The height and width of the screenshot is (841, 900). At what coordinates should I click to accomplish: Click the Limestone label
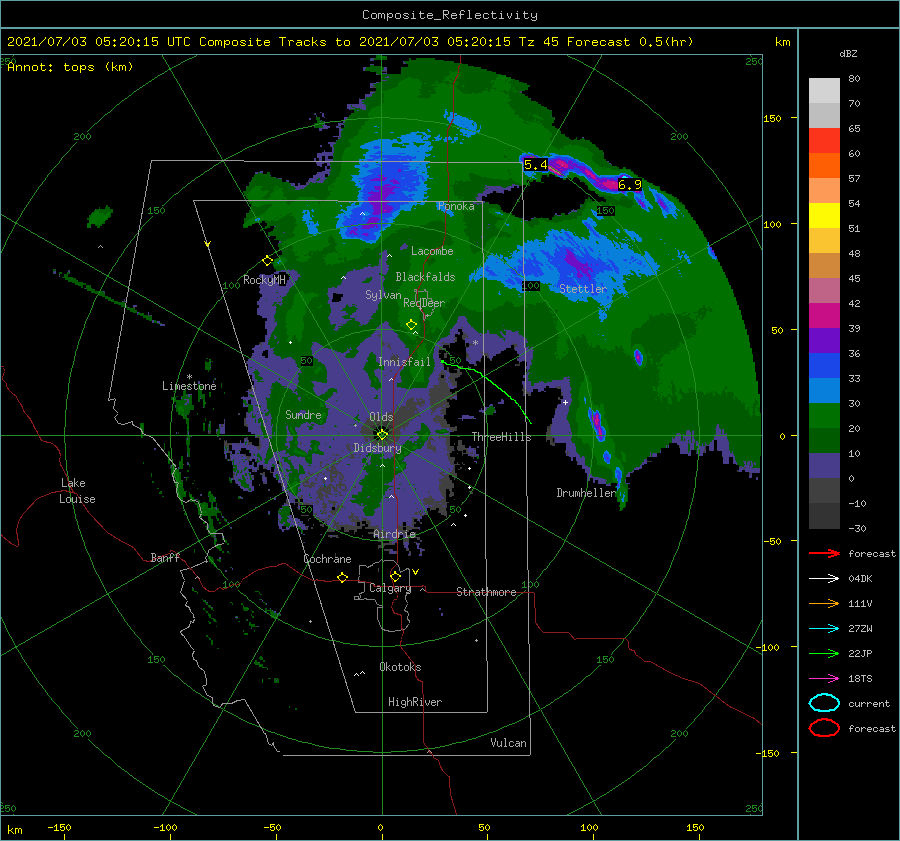point(189,386)
